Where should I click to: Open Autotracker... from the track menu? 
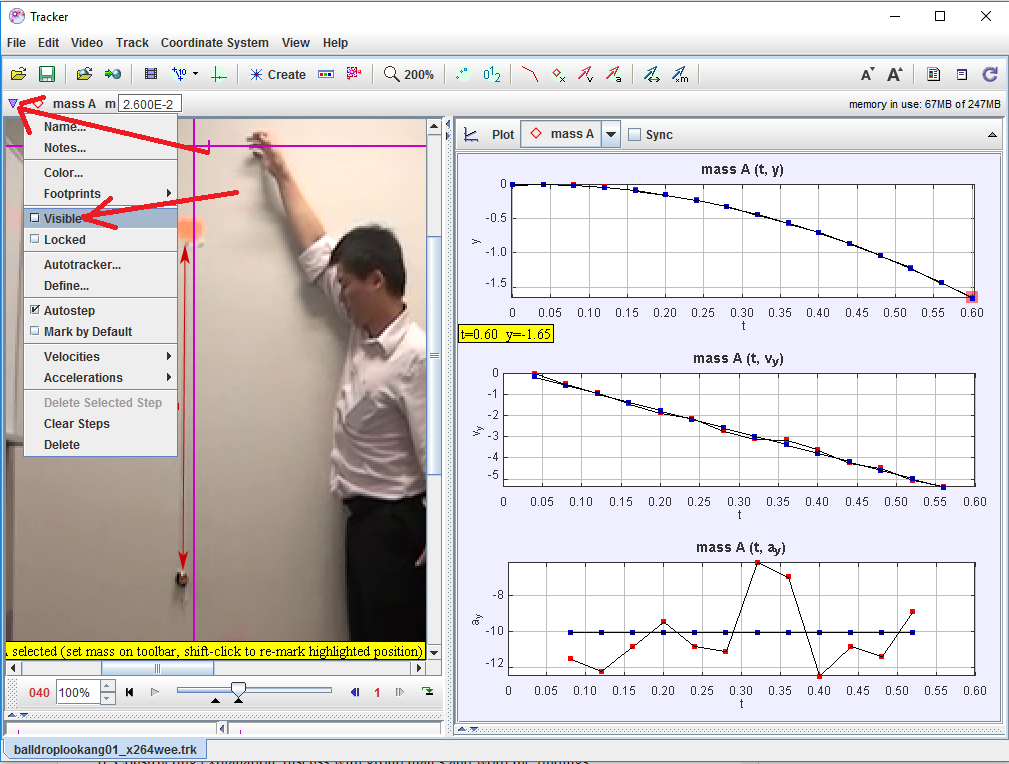click(x=100, y=265)
